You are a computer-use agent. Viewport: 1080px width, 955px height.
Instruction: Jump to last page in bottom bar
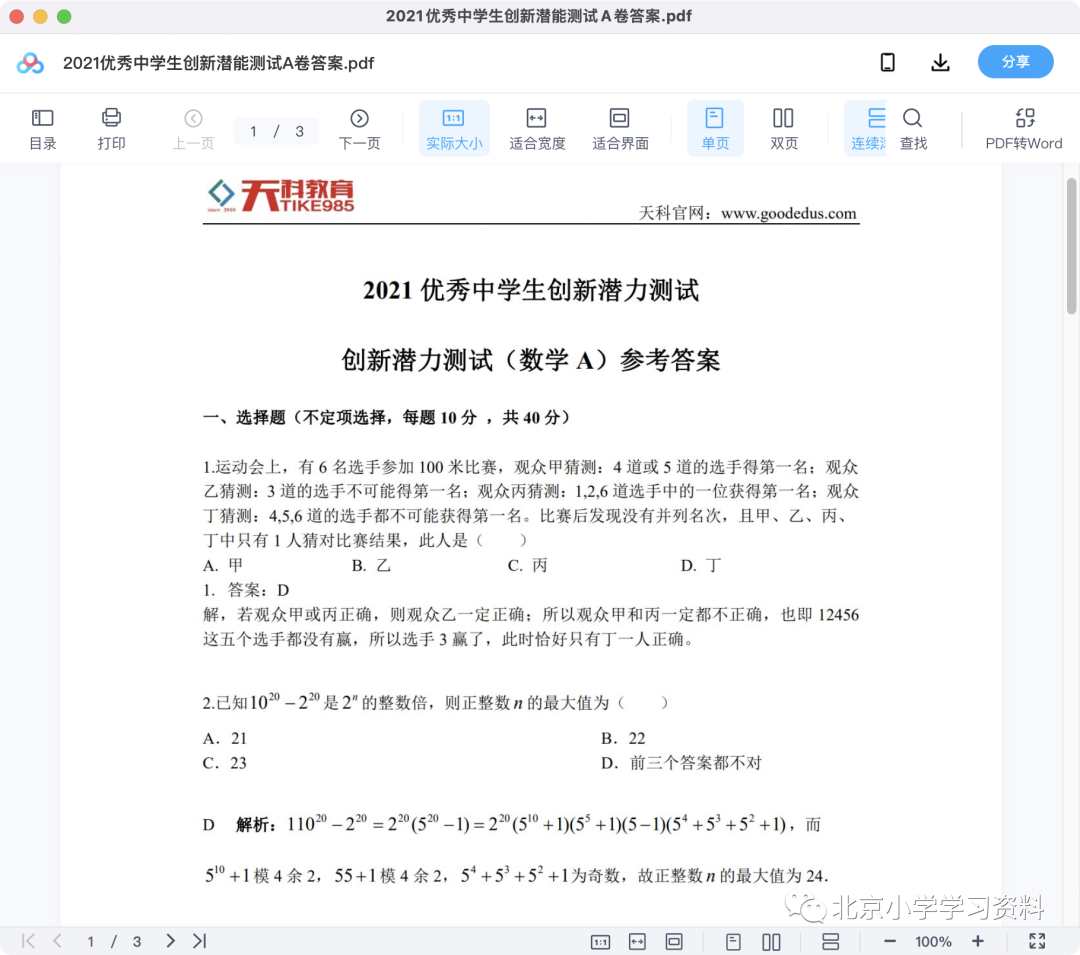pyautogui.click(x=200, y=941)
